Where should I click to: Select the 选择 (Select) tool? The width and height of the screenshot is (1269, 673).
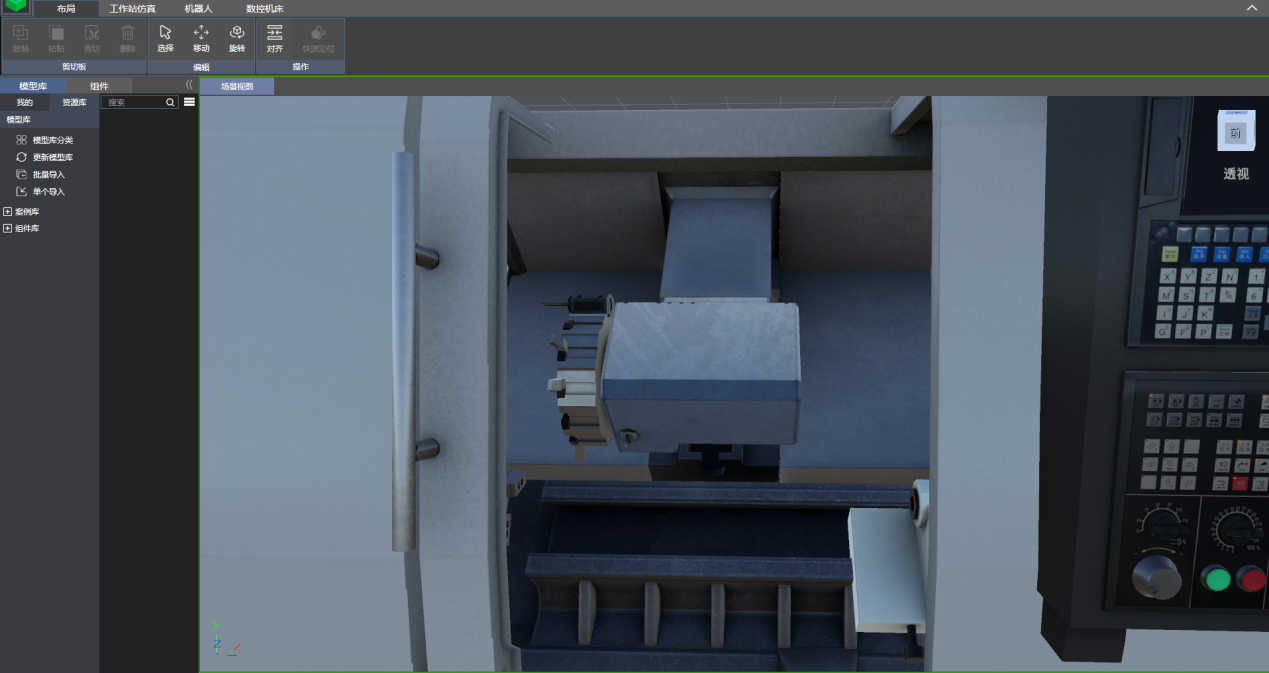pyautogui.click(x=165, y=38)
